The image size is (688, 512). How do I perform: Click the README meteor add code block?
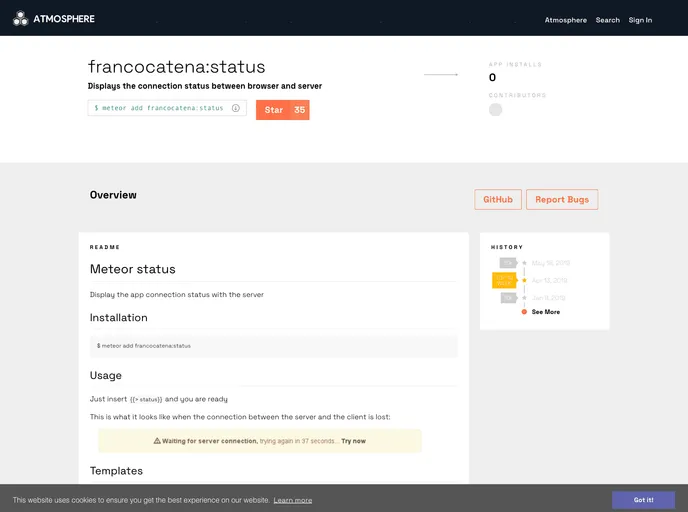(273, 346)
